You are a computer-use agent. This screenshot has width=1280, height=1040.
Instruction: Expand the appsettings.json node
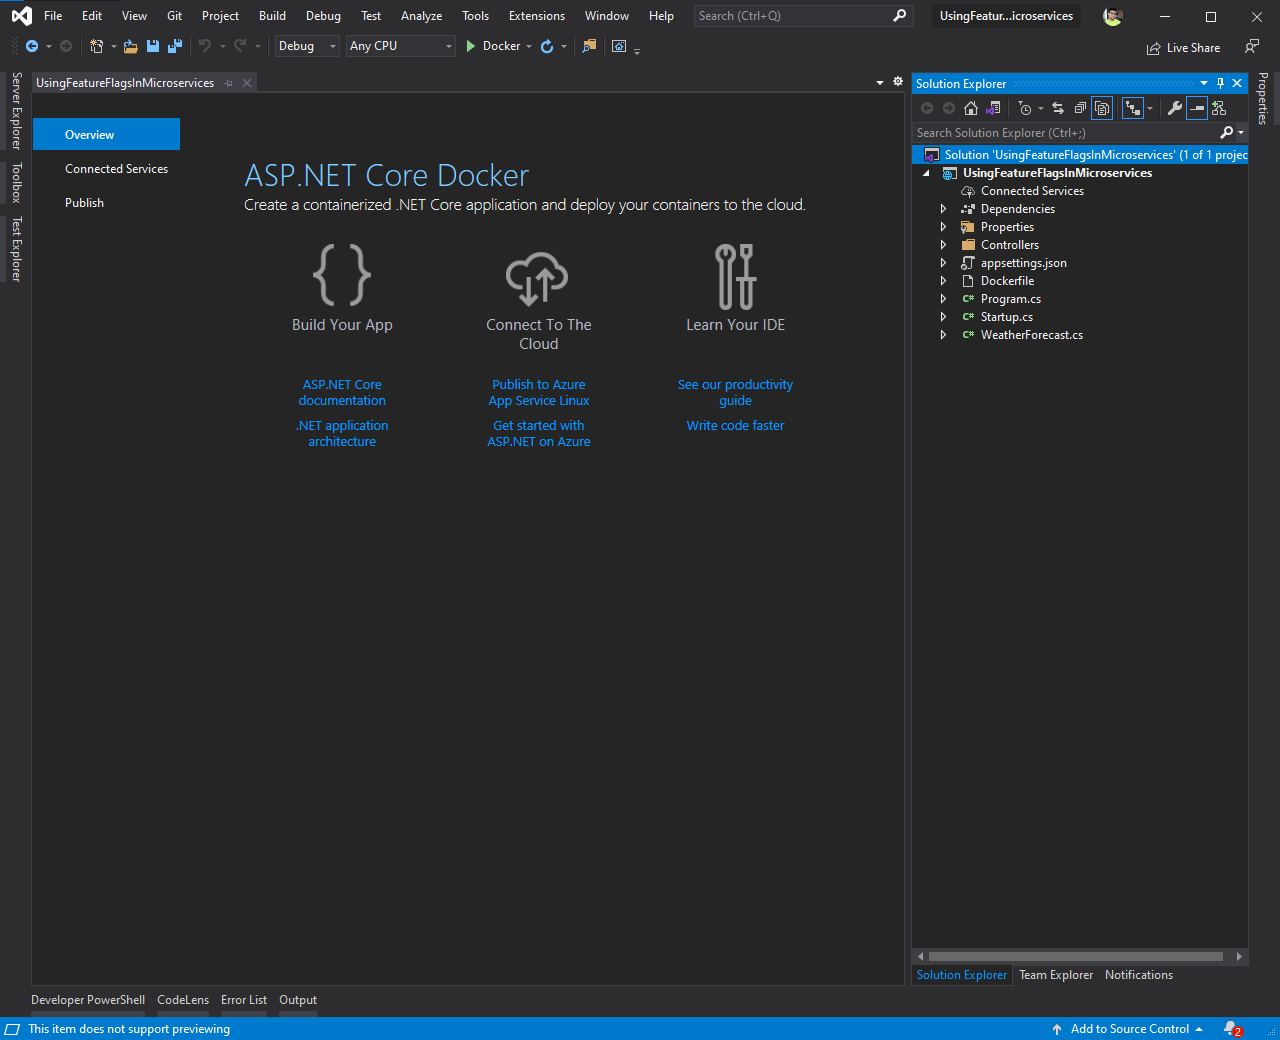click(943, 263)
